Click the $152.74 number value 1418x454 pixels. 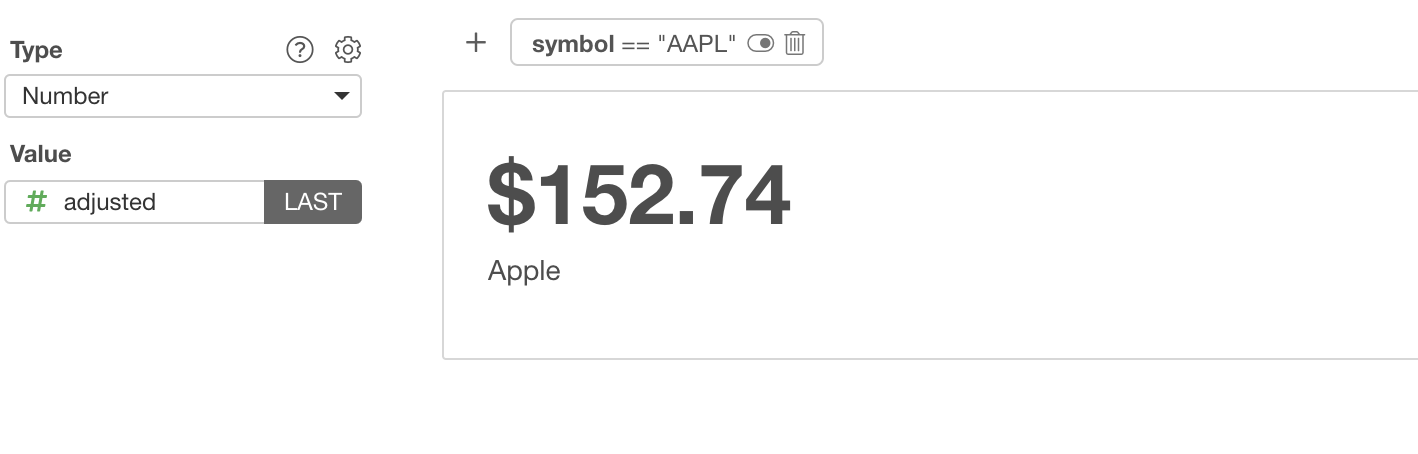pos(638,195)
